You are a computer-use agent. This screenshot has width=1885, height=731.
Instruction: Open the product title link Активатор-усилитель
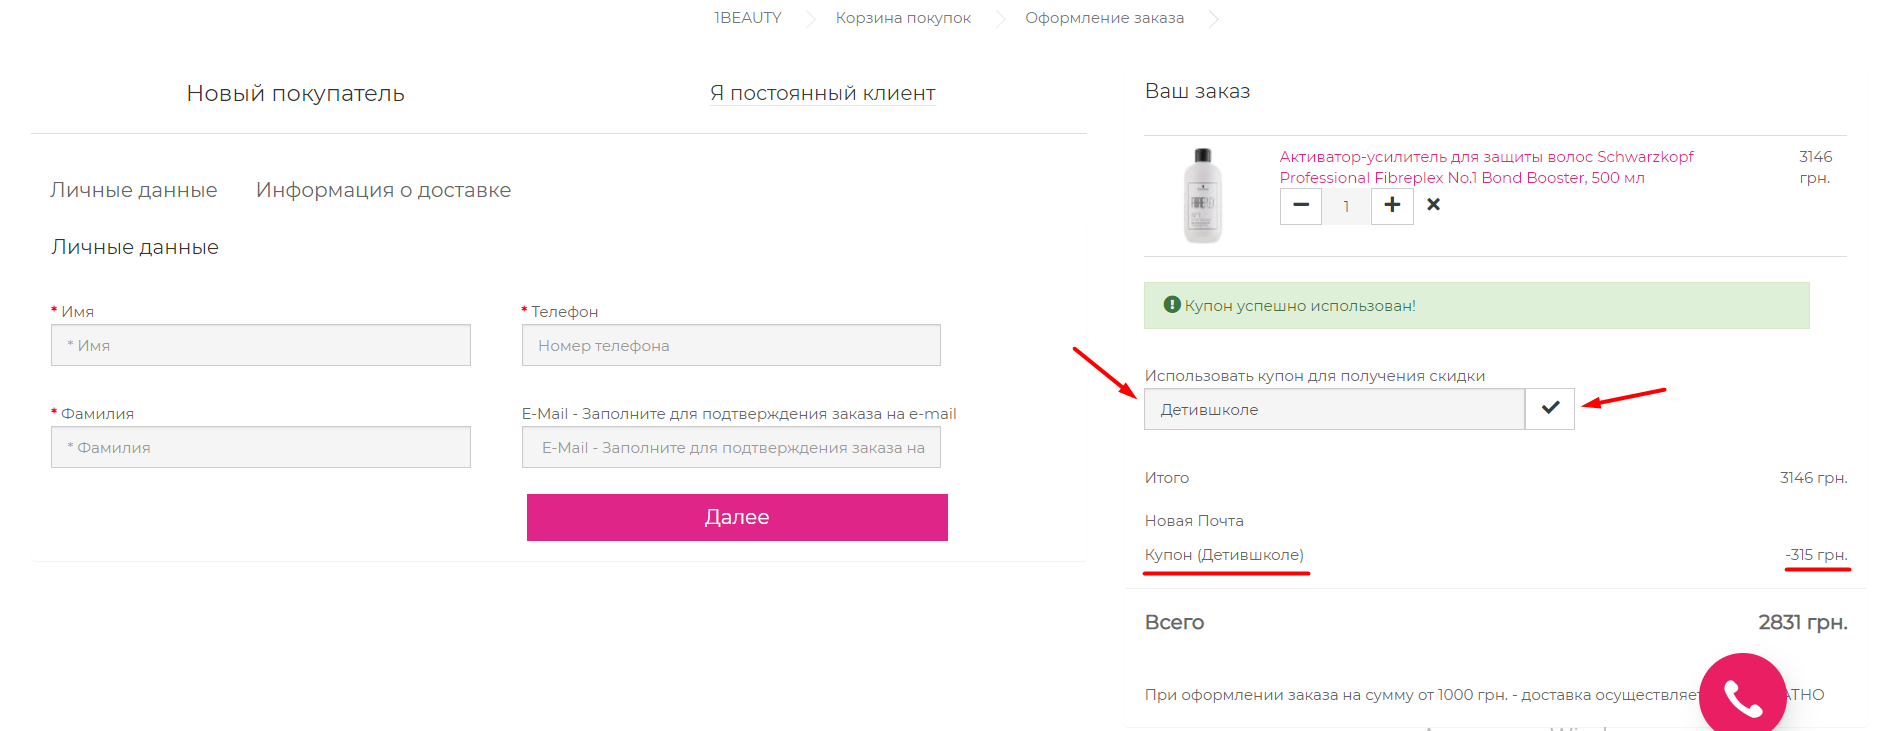click(1486, 167)
